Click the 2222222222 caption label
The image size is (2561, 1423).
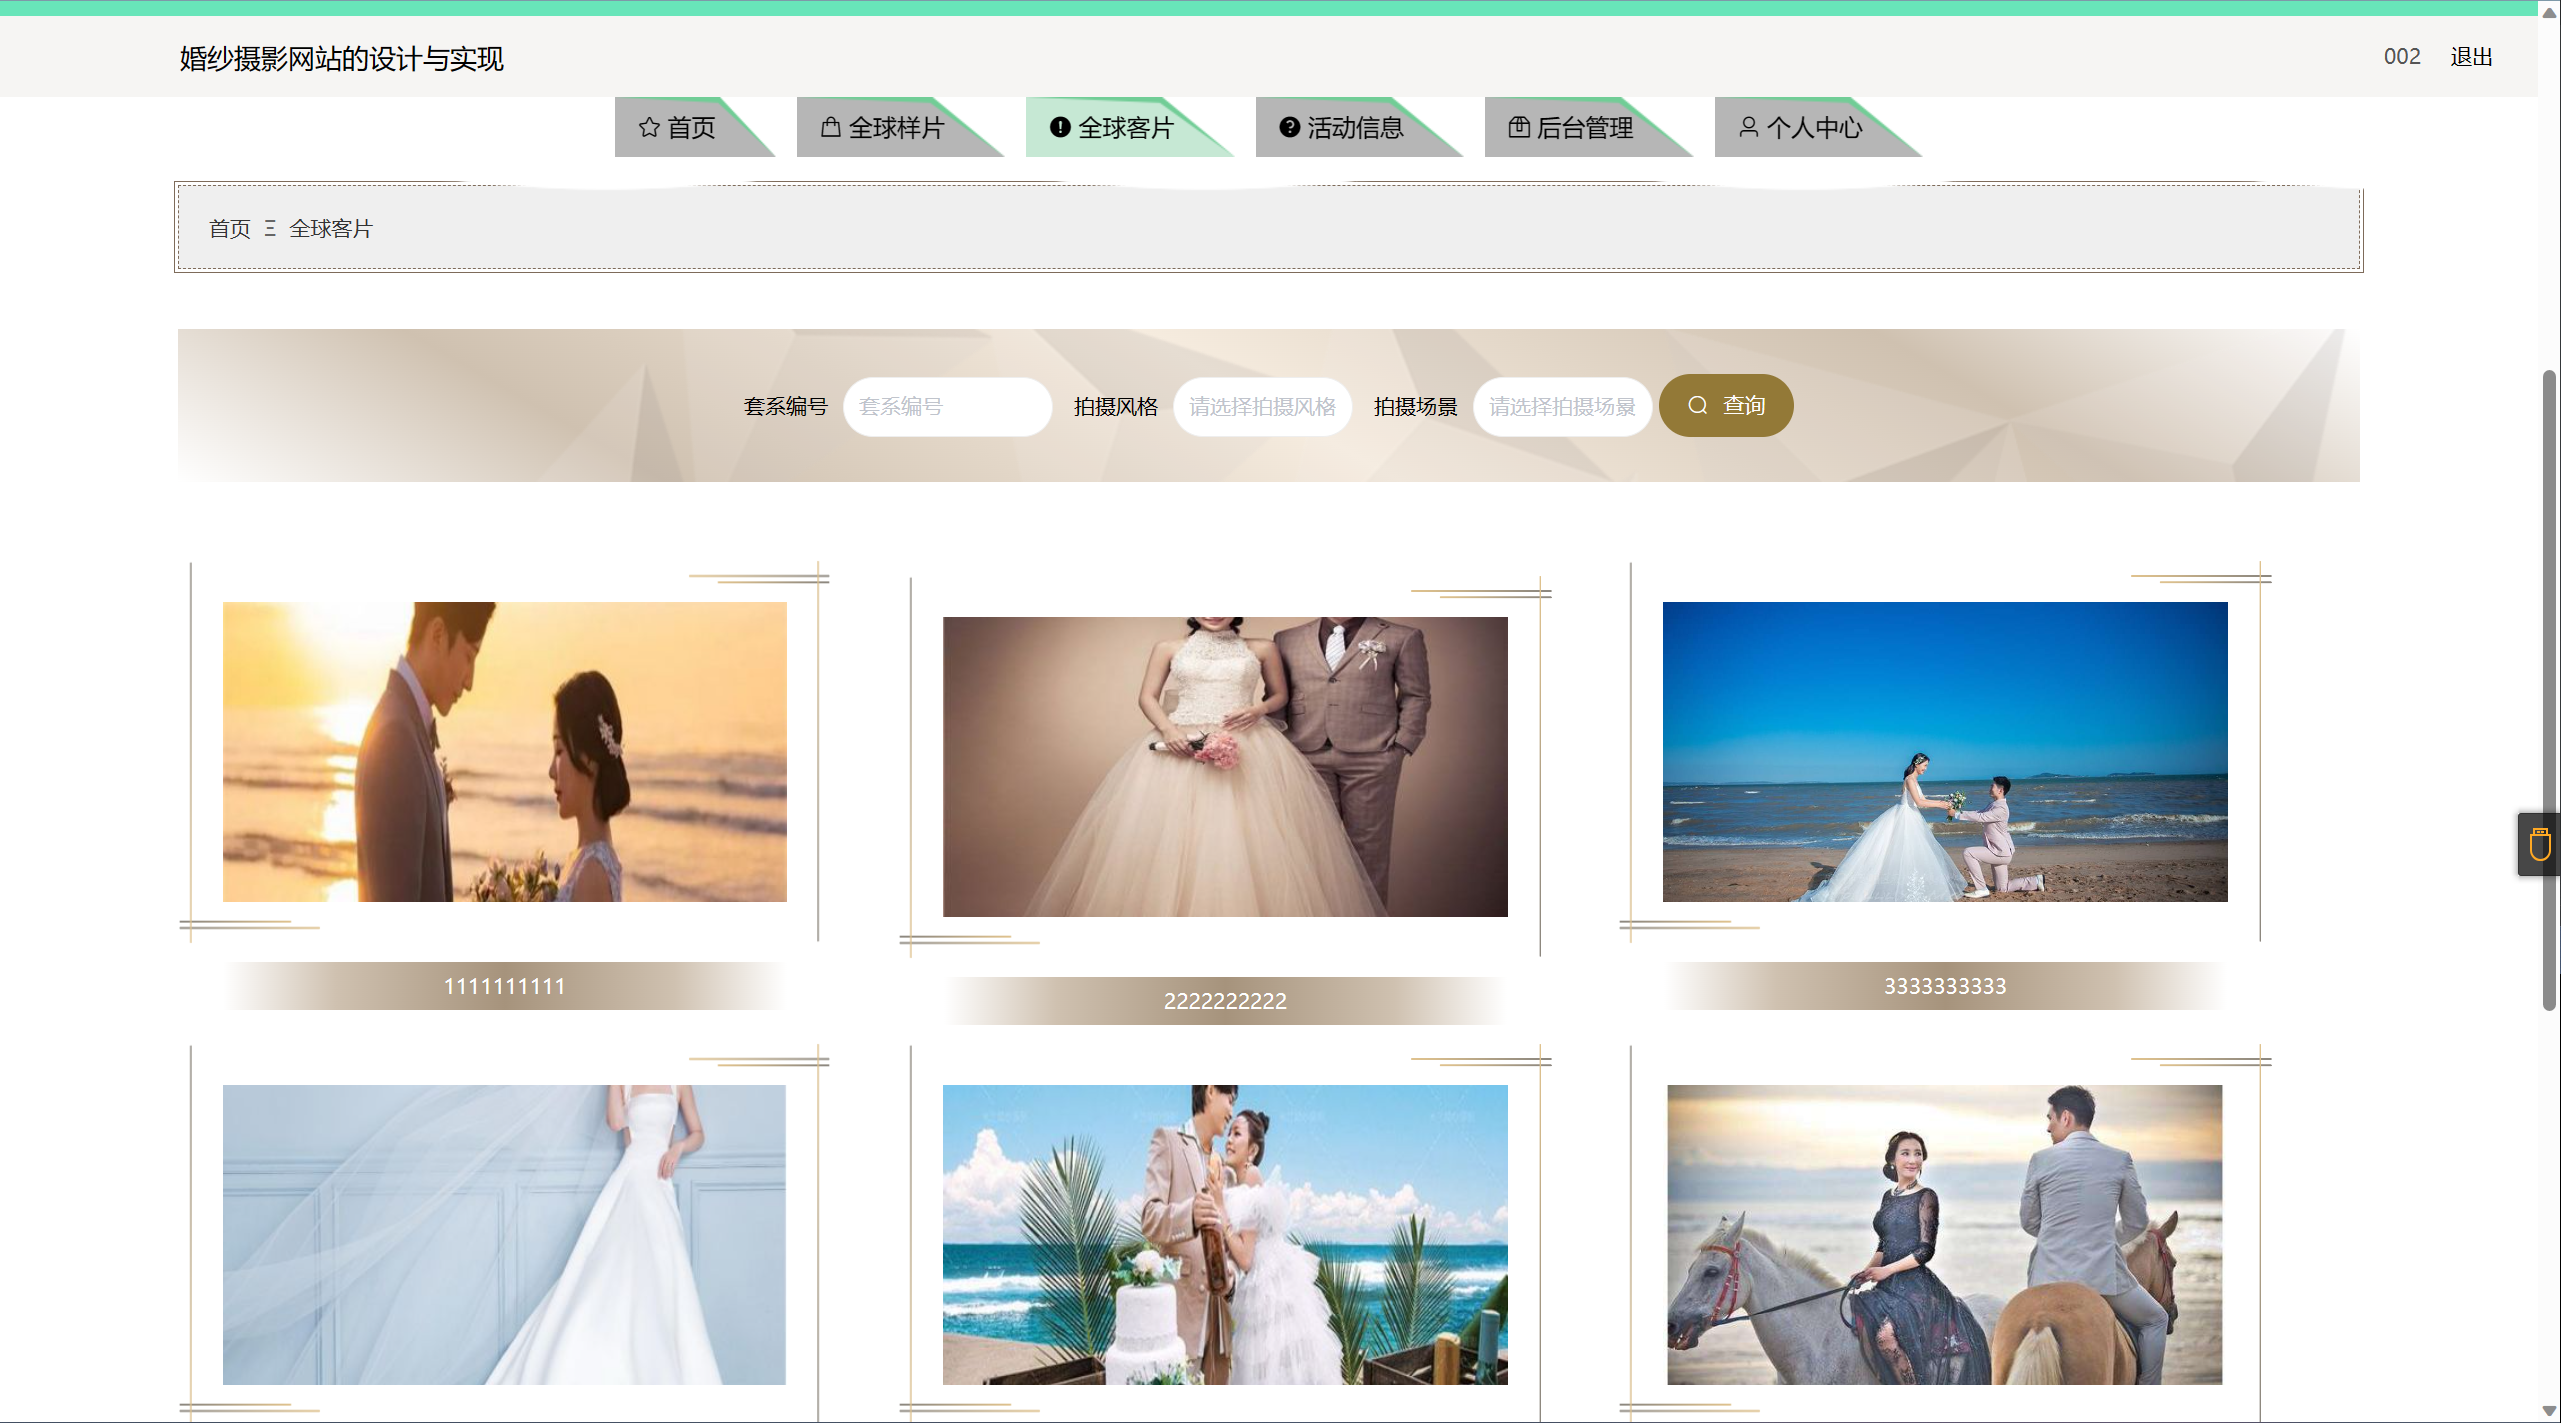(1224, 1000)
